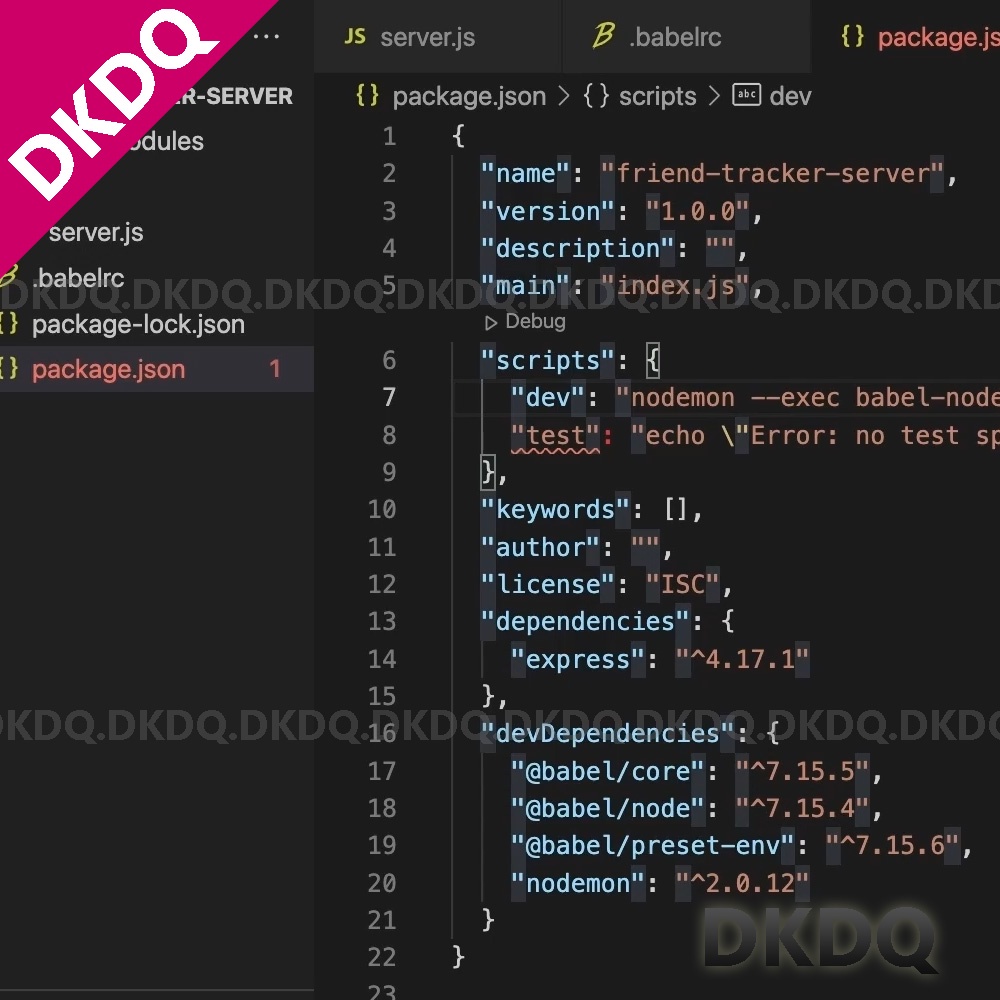Click the nodemon --exec command string
The image size is (1000, 1000).
[x=807, y=398]
